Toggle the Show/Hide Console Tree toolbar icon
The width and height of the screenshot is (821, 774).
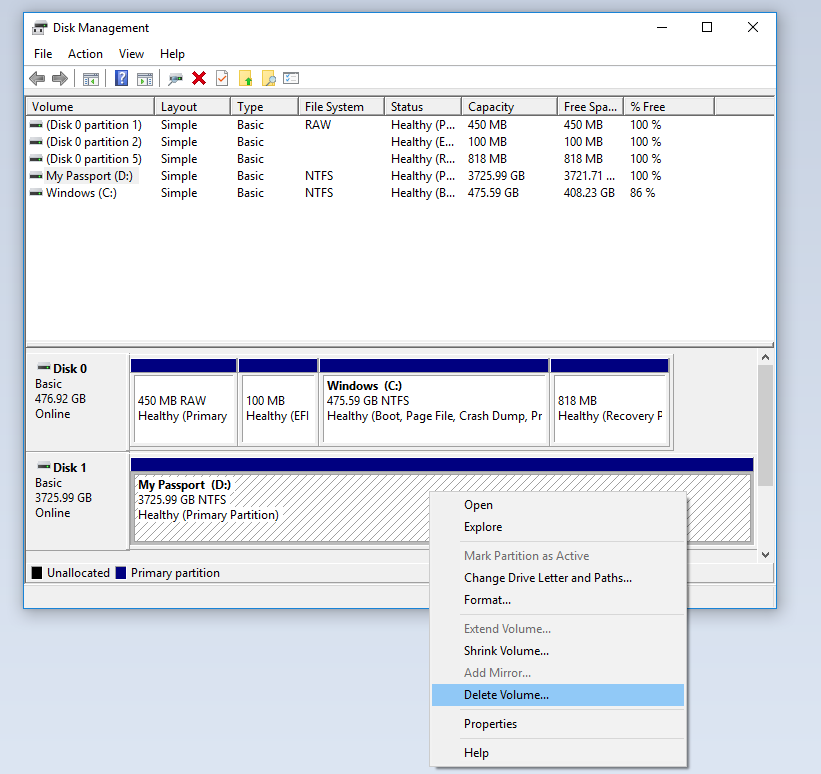(91, 79)
